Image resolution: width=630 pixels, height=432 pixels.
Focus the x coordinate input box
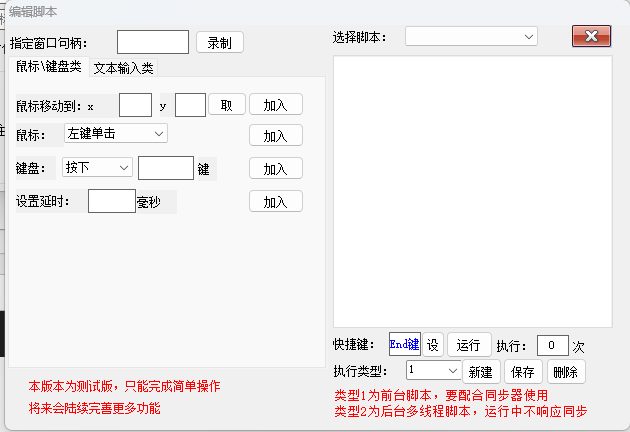click(135, 105)
